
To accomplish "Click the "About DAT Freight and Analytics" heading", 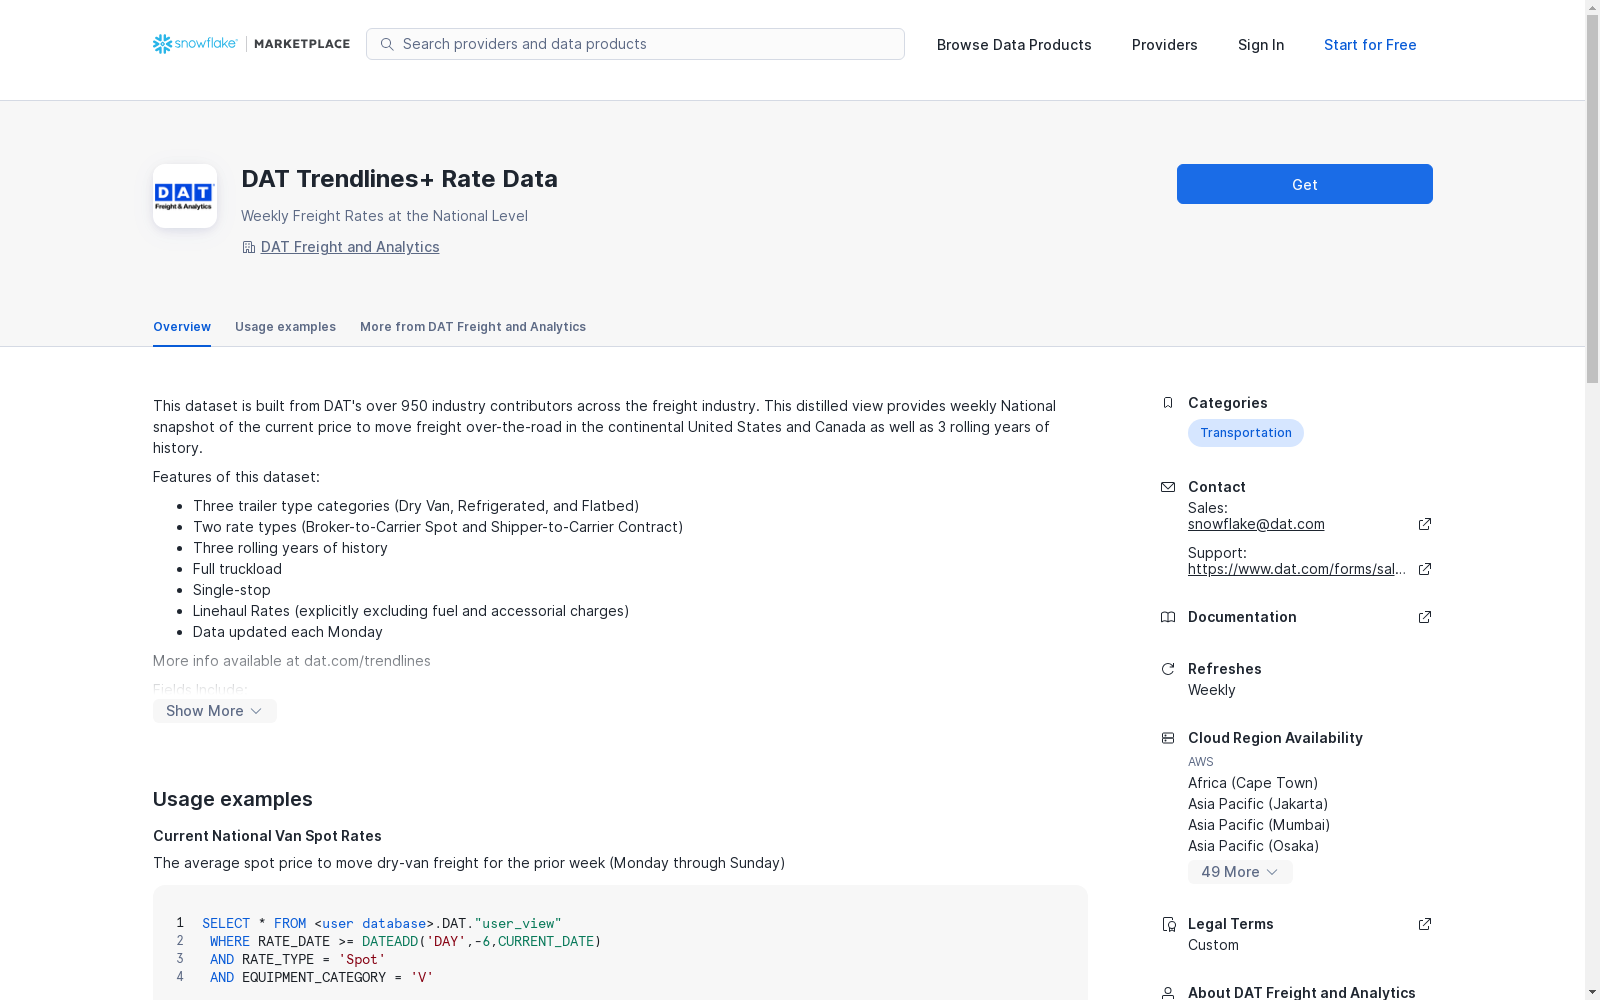I will click(x=1302, y=993).
